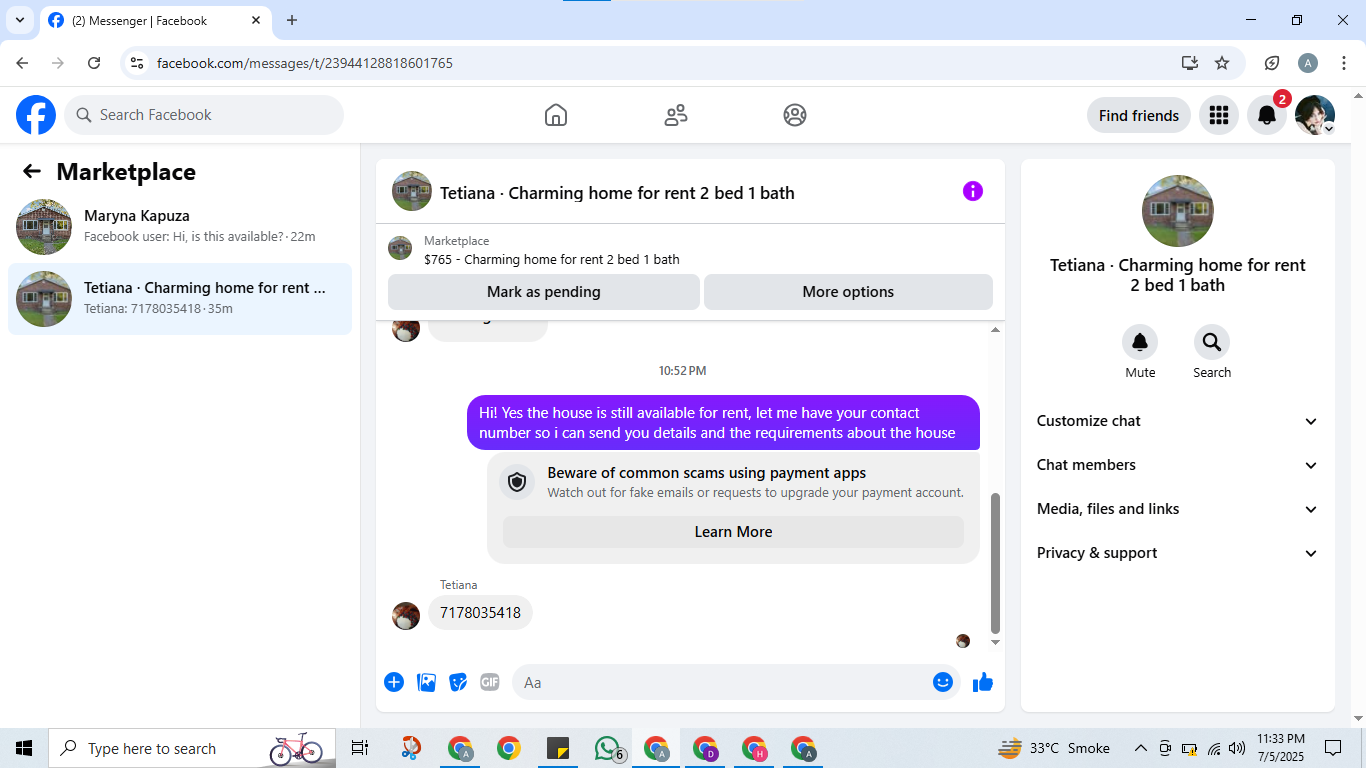Image resolution: width=1366 pixels, height=768 pixels.
Task: Expand the Privacy & support section
Action: click(1178, 553)
